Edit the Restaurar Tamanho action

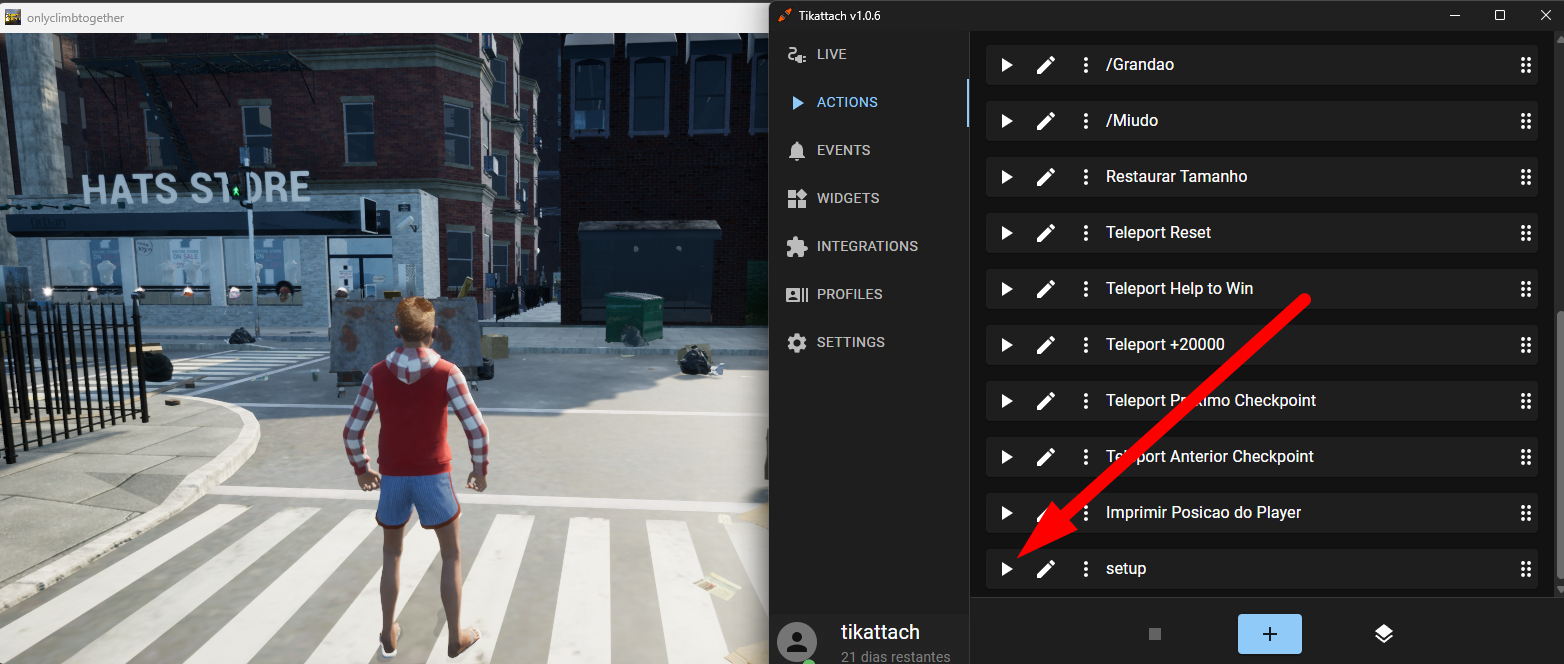pos(1046,177)
